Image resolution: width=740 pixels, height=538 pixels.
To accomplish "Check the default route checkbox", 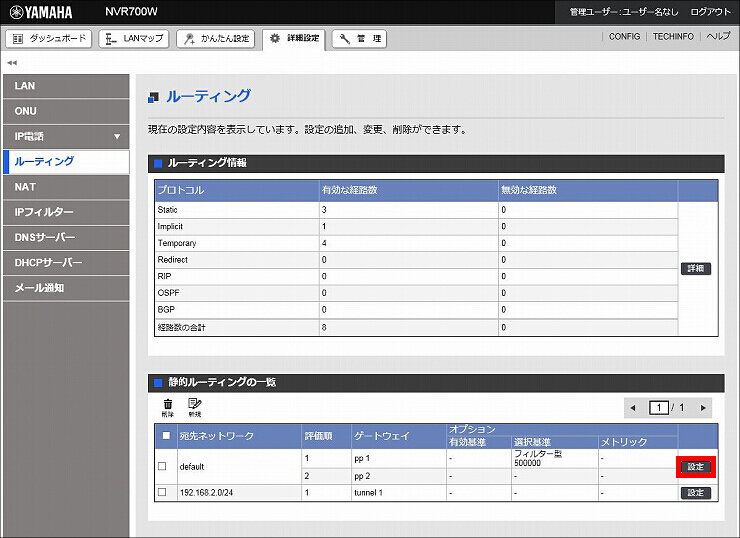I will pyautogui.click(x=162, y=466).
